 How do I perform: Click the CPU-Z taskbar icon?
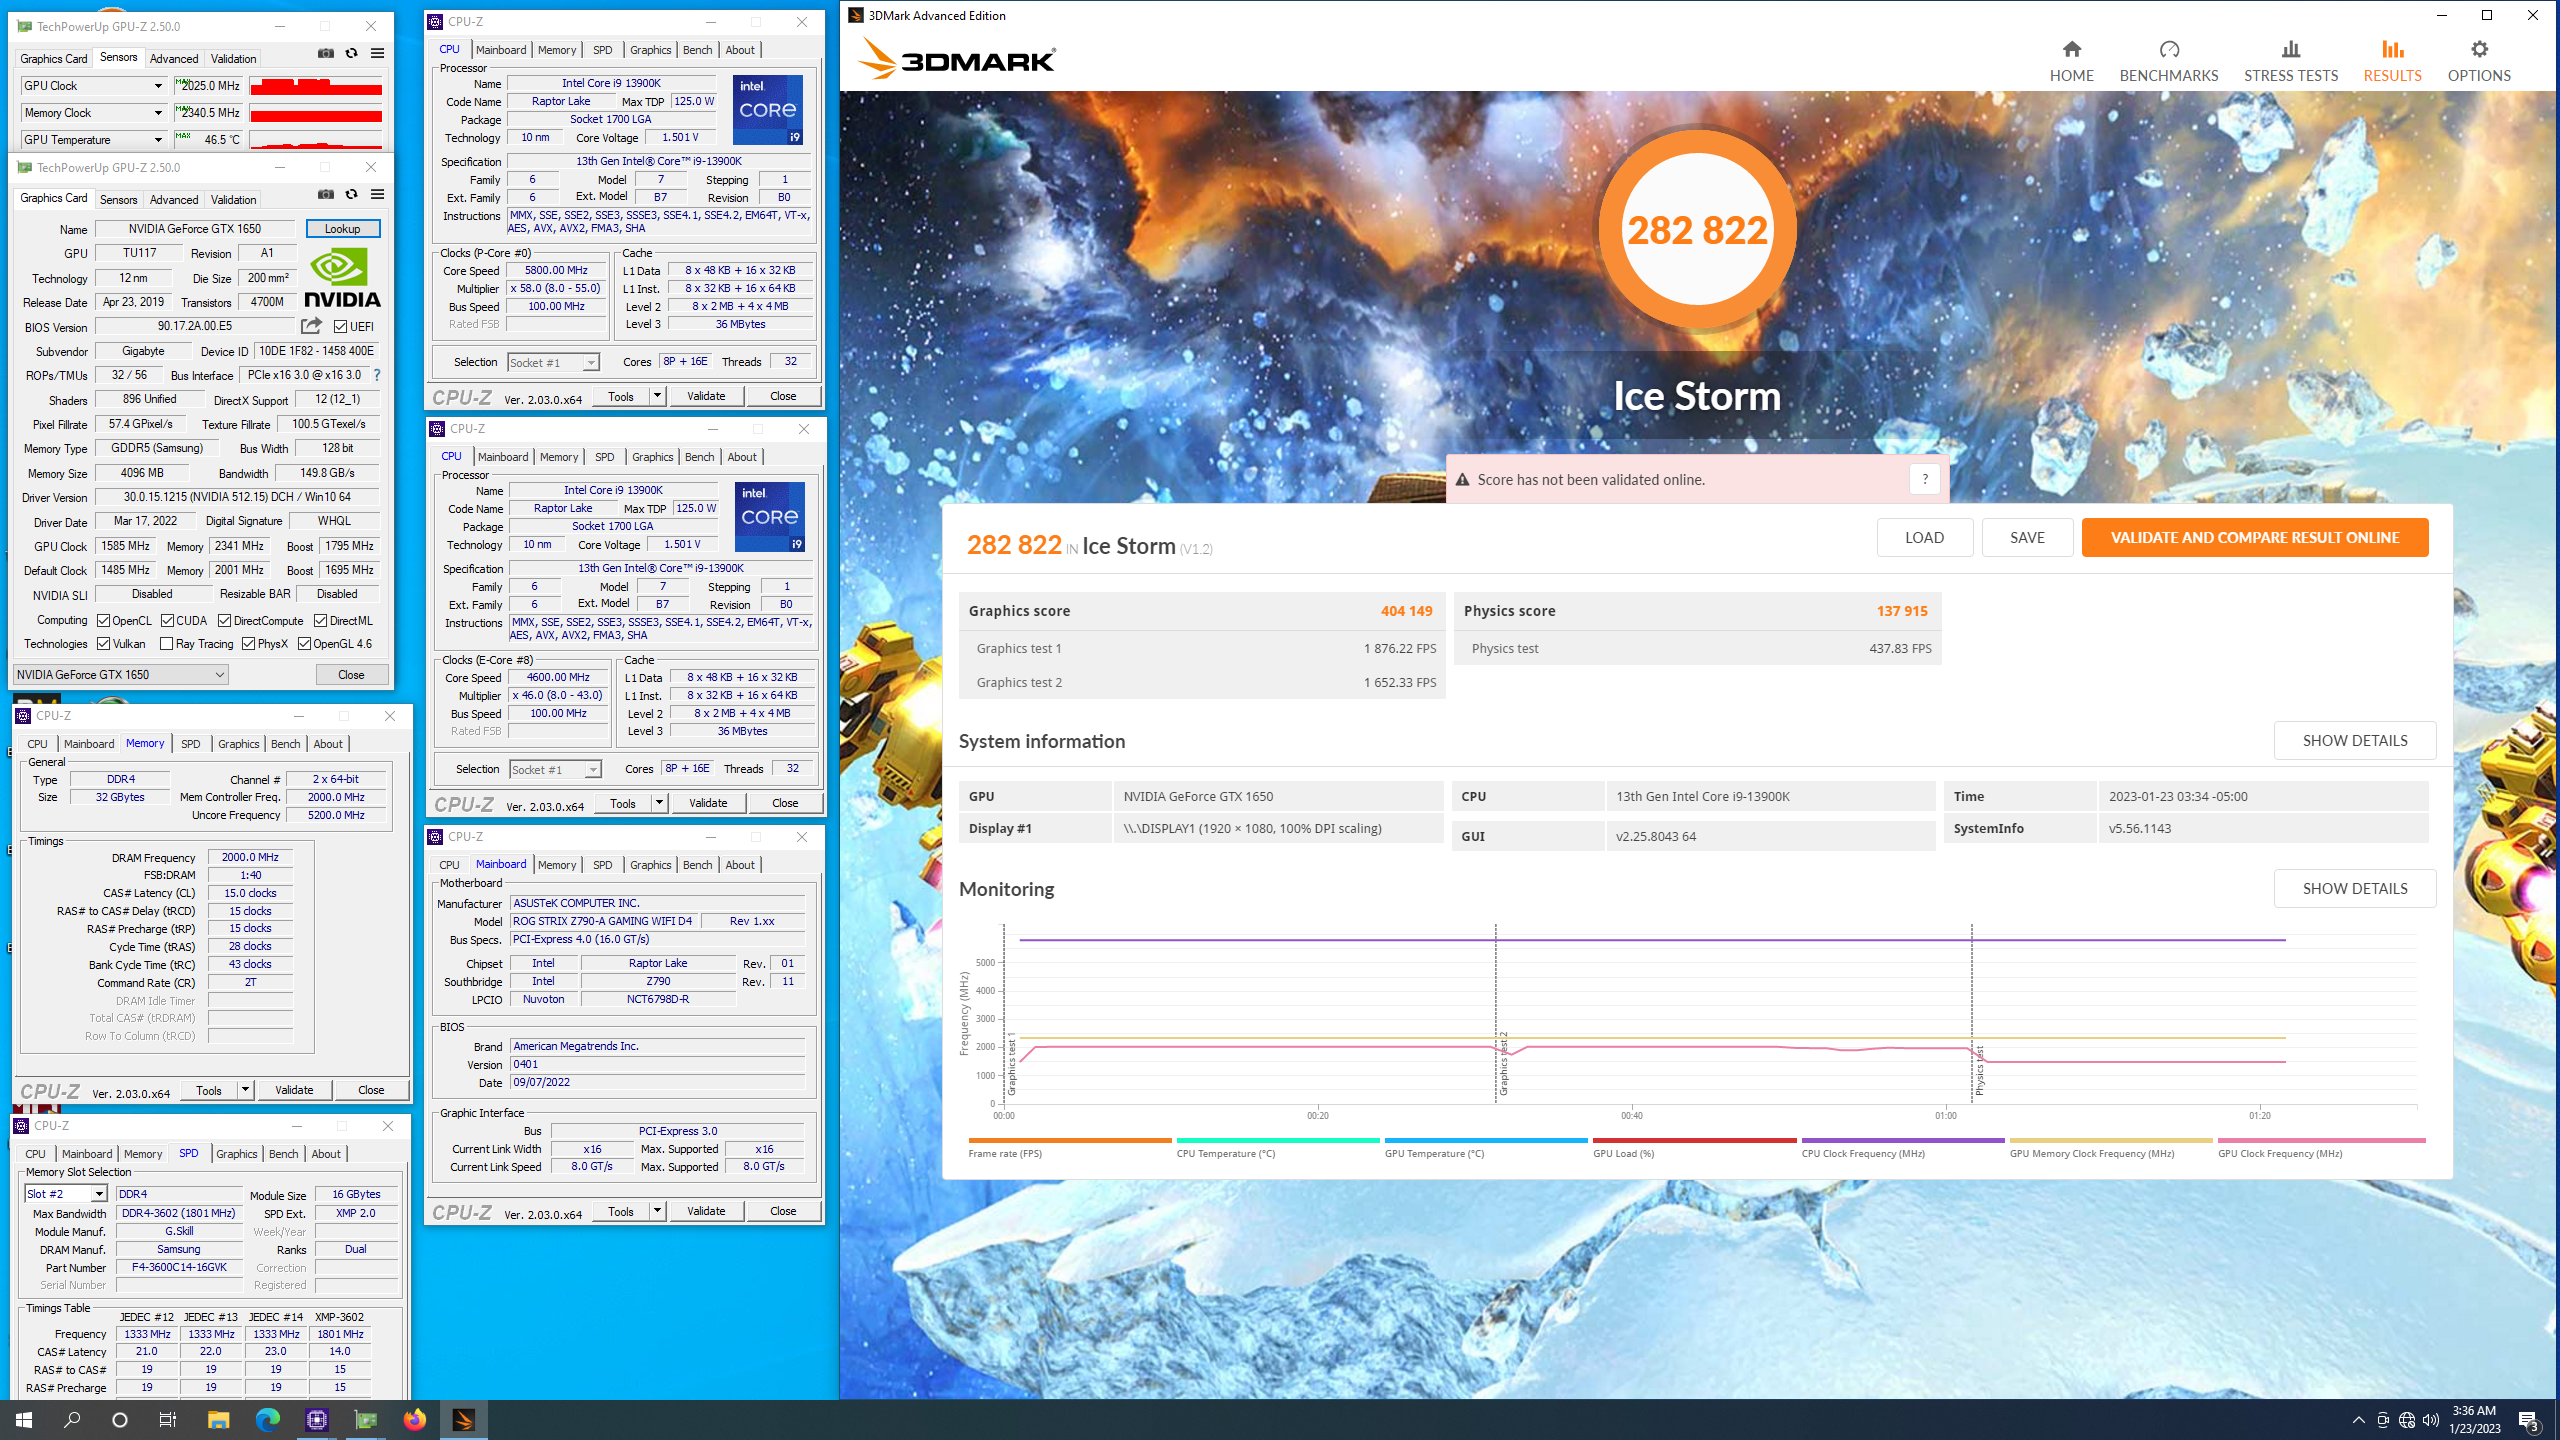316,1419
